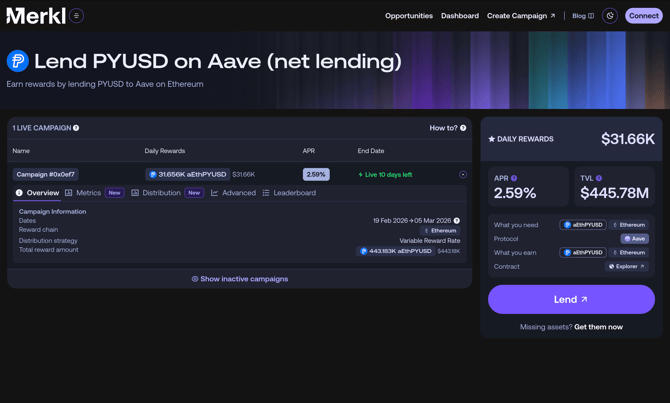Show inactive campaigns

click(x=240, y=279)
